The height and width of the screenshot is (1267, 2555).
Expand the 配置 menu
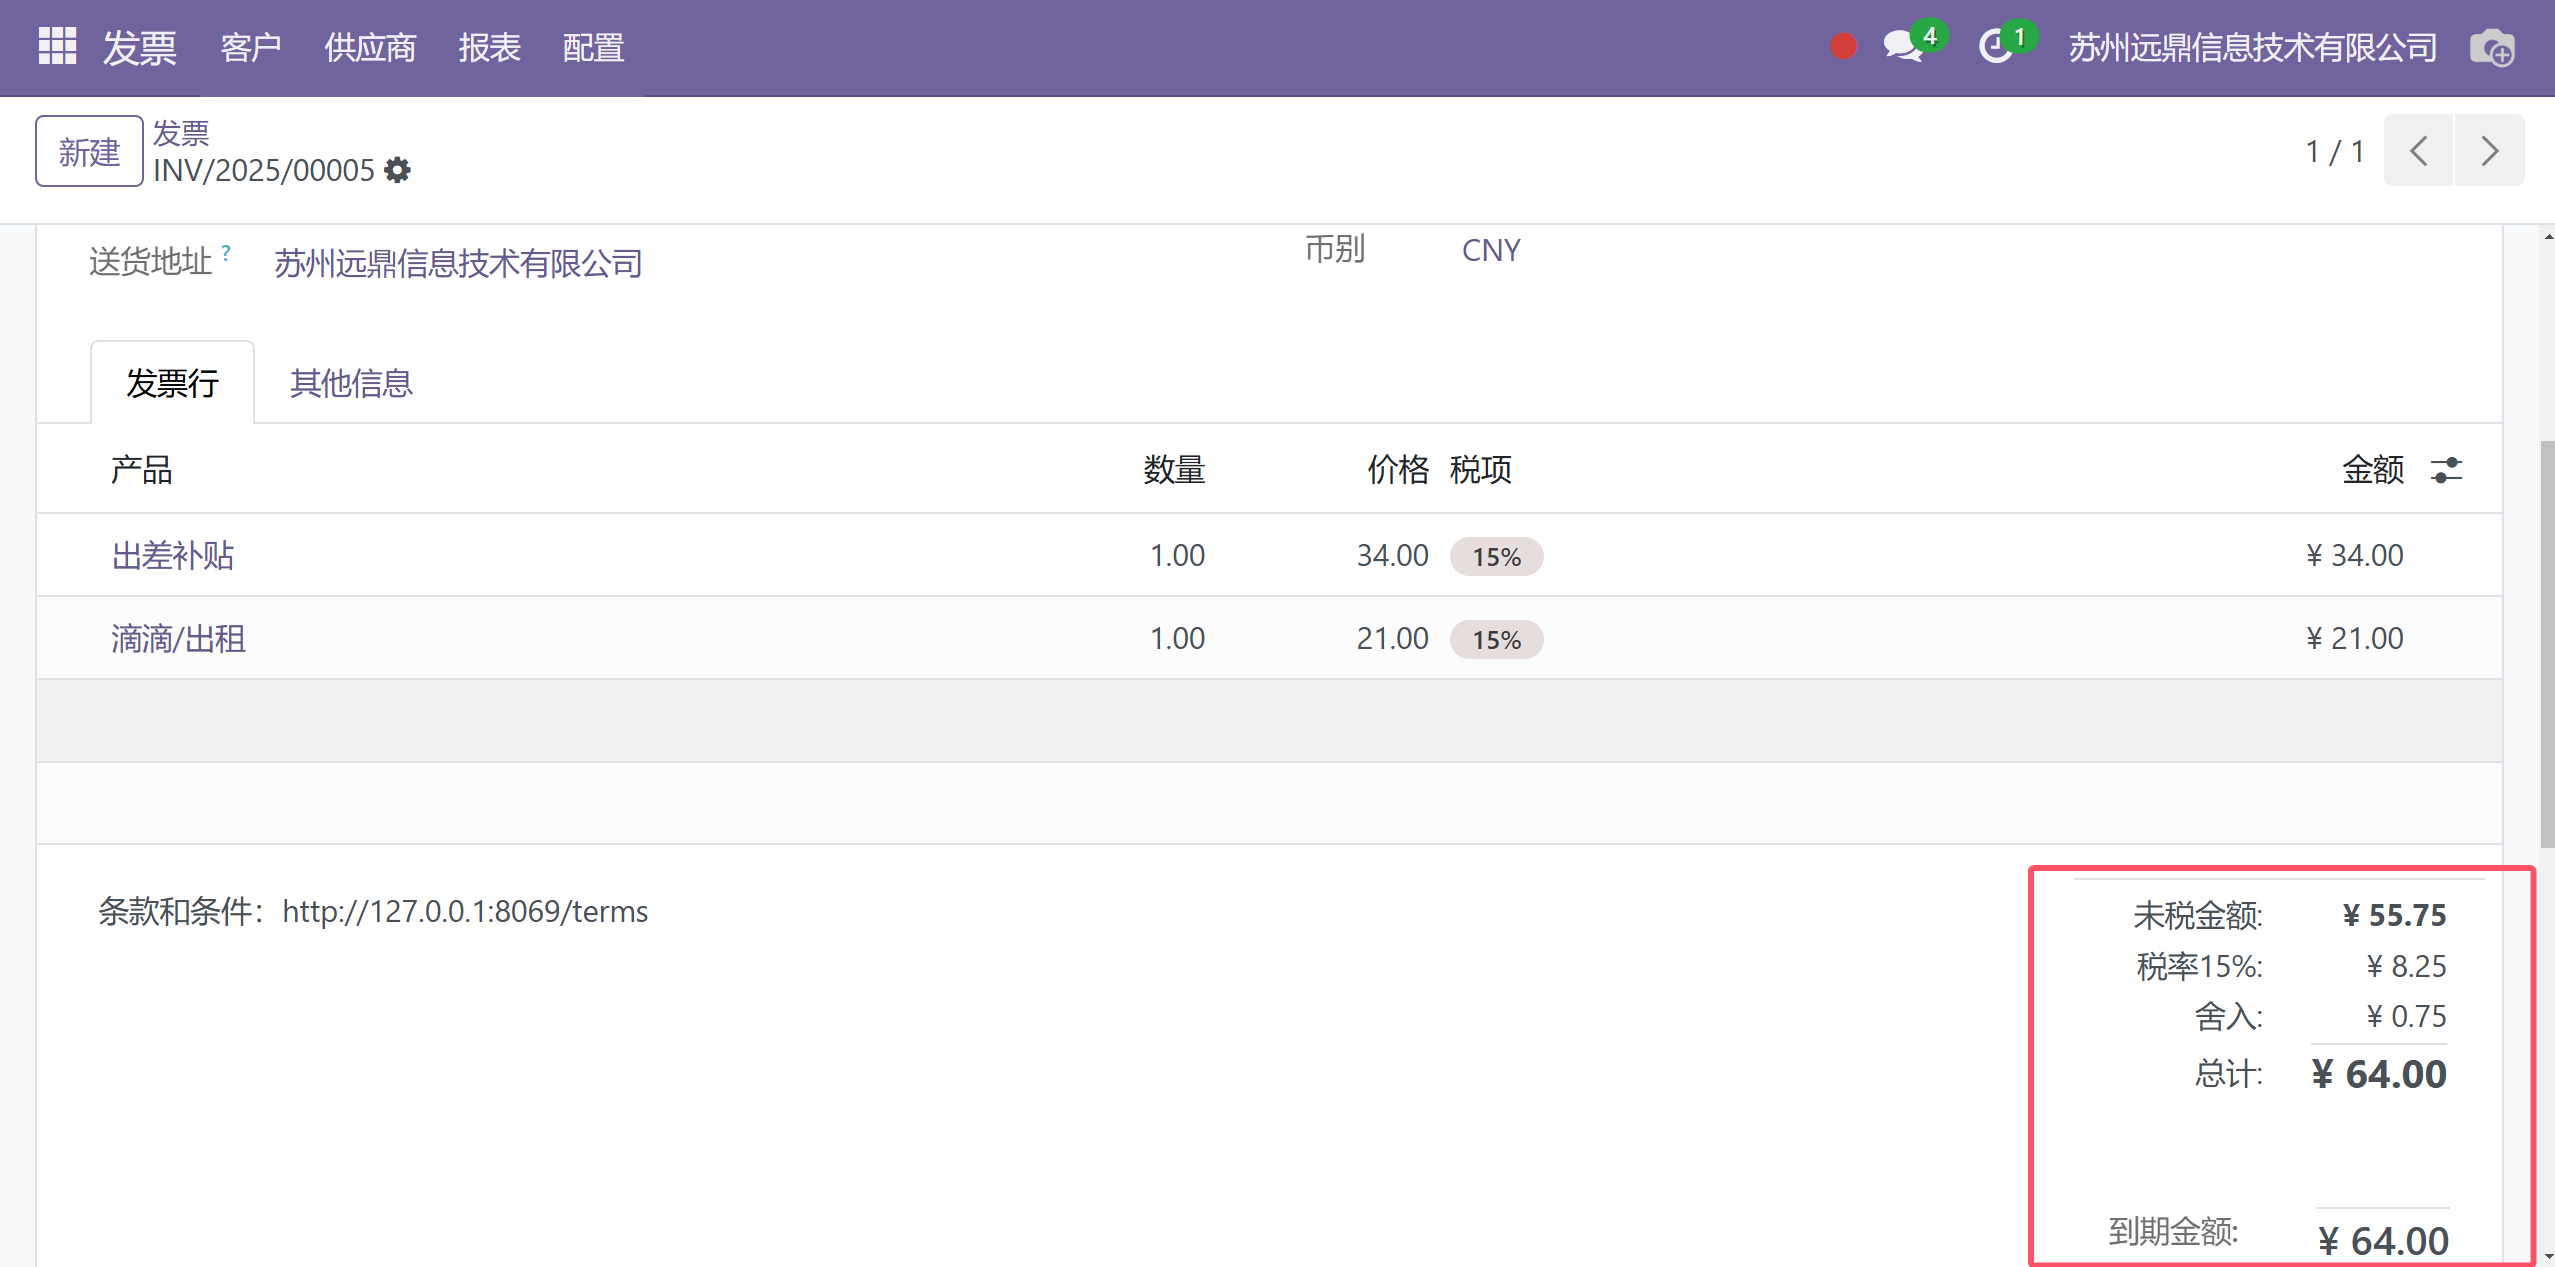click(x=593, y=47)
